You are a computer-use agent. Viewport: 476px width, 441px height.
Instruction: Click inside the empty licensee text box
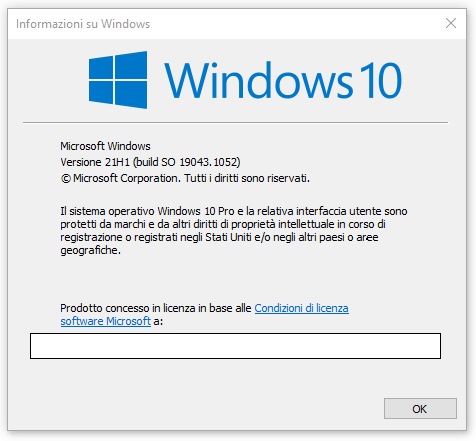(x=235, y=346)
